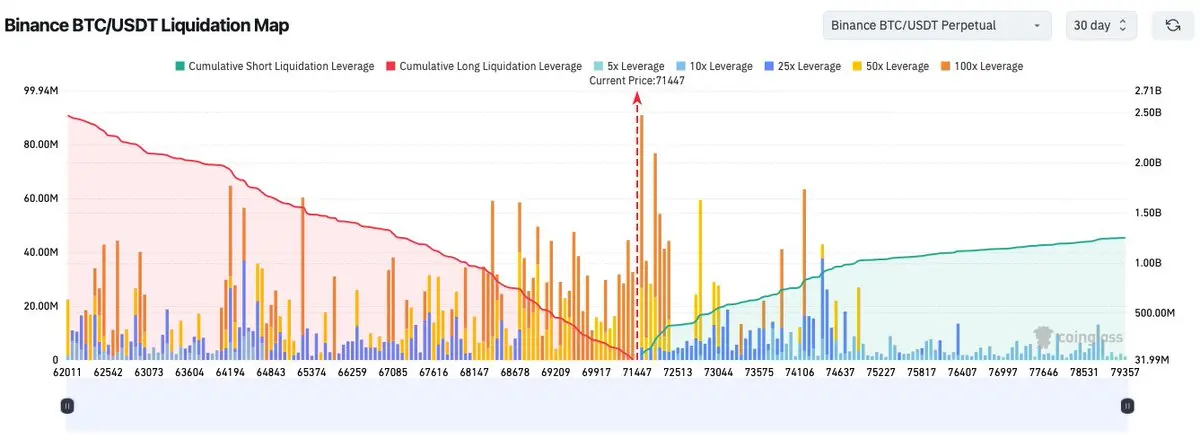Click the 62011 x-axis price label
Screen dimensions: 1200x447
[66, 372]
